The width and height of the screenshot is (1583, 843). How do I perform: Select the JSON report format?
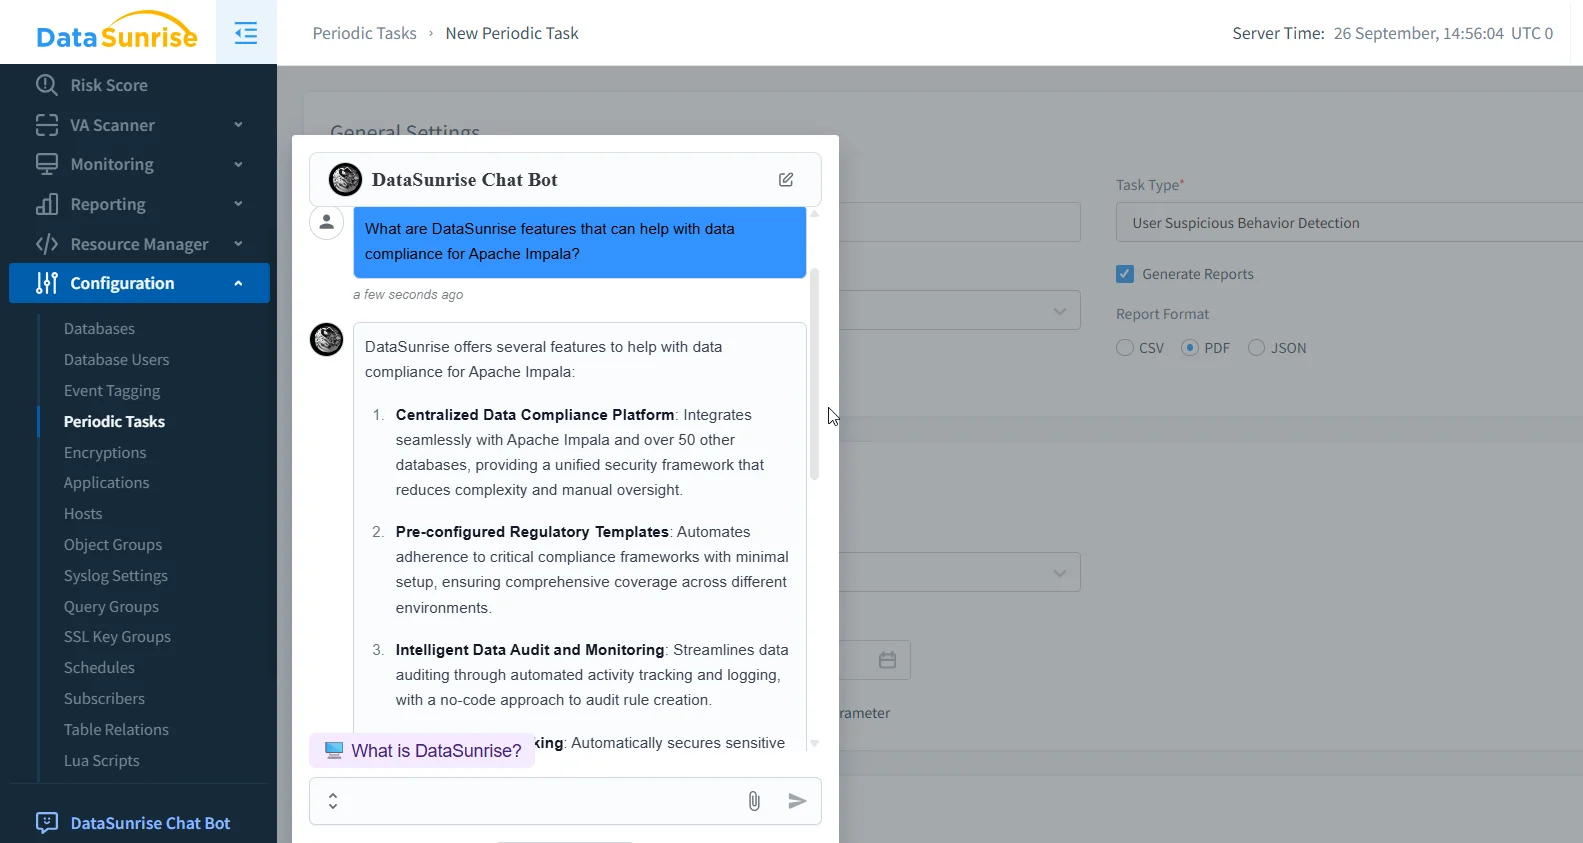click(1256, 348)
